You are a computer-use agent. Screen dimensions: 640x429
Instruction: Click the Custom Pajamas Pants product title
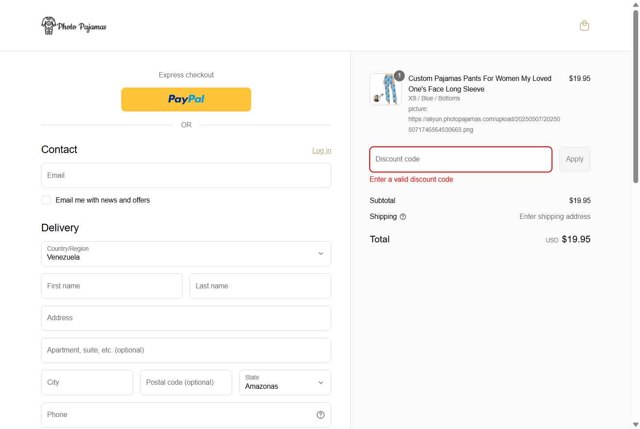coord(480,84)
